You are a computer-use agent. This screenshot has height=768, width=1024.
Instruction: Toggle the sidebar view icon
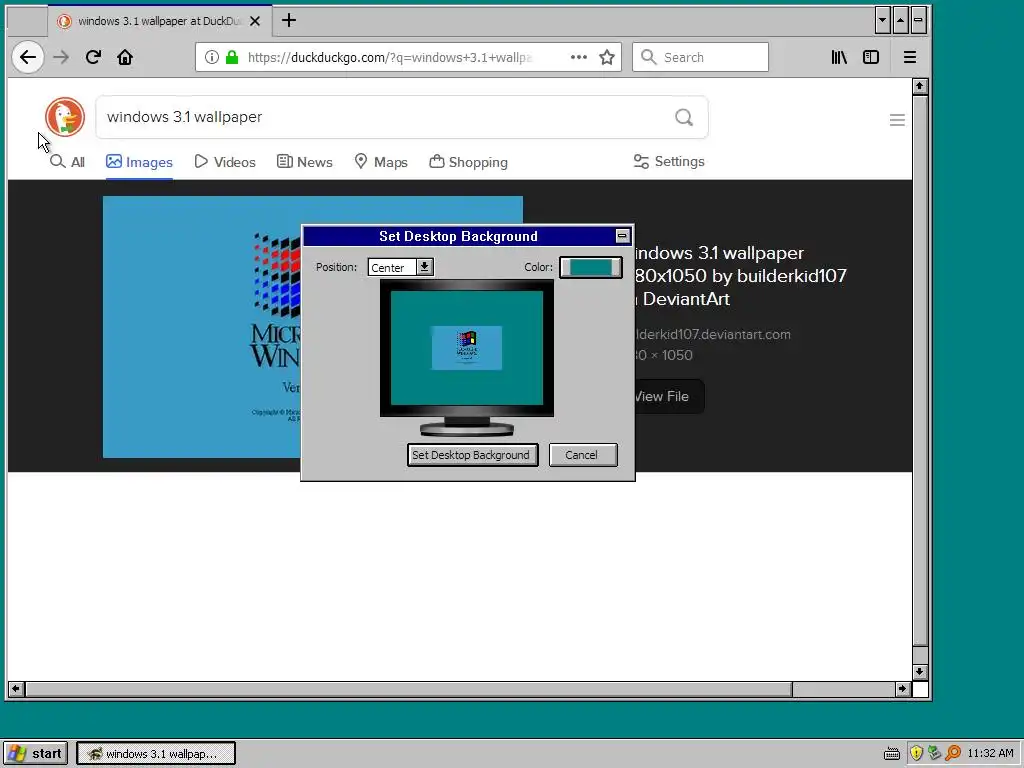click(x=871, y=57)
